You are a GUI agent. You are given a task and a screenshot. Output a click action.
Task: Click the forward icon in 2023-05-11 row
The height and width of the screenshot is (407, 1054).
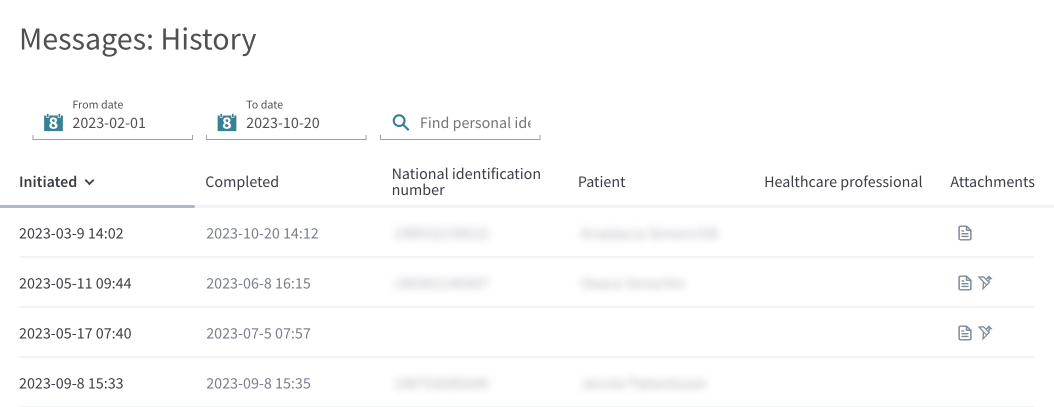point(985,283)
